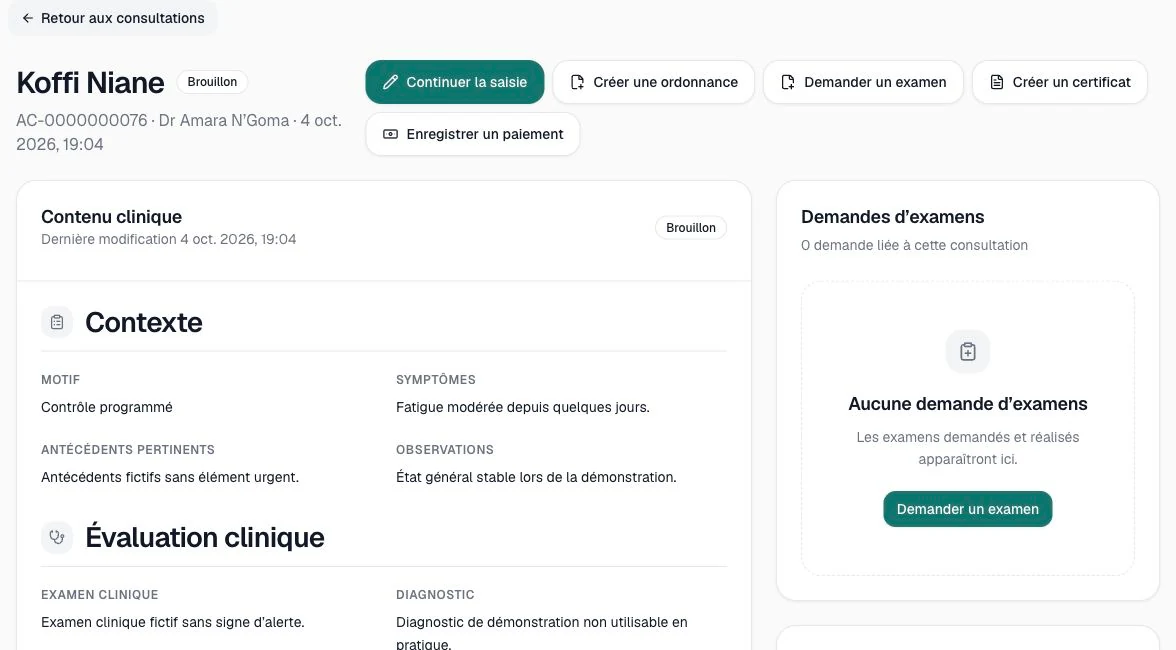Screen dimensions: 1176x650
Task: Click Fatigue modérée depuis quelques jours text
Action: click(x=523, y=407)
